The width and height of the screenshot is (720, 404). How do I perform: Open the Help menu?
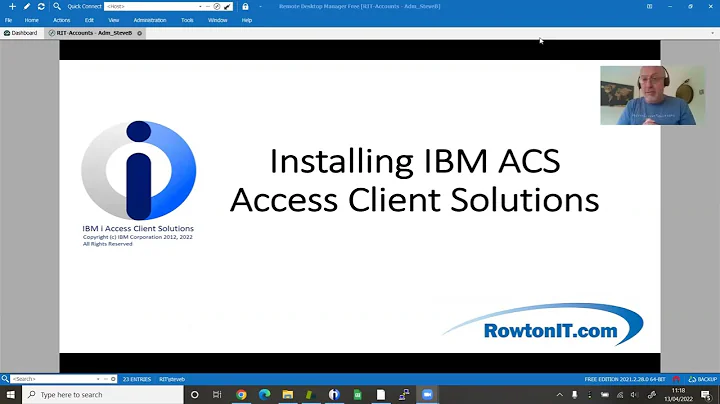(x=247, y=20)
